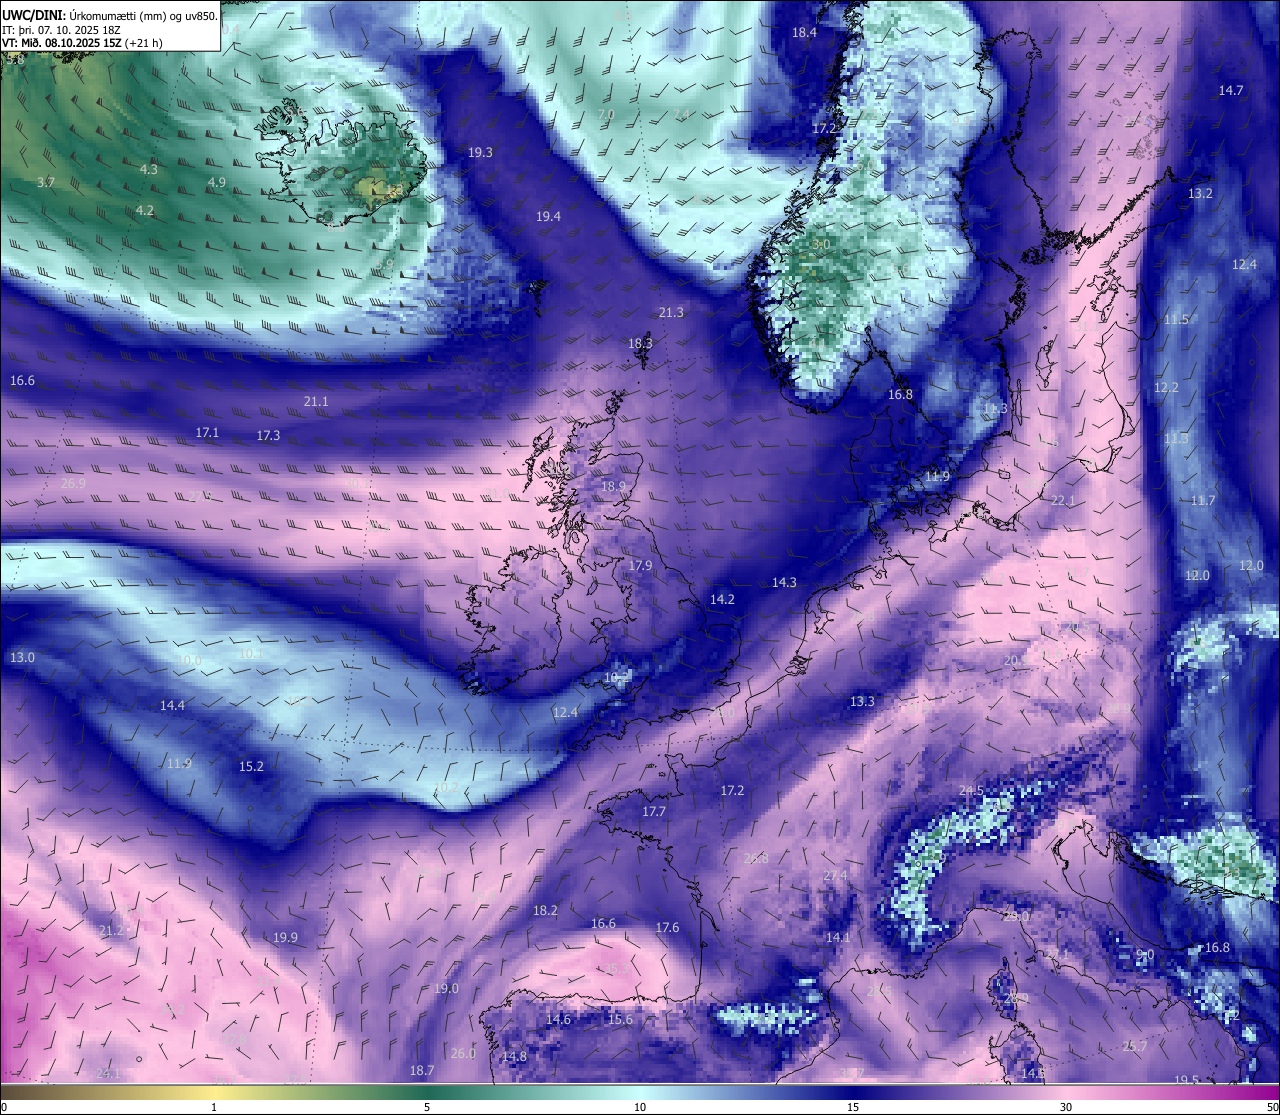Click the 21.1 value in the North Atlantic
This screenshot has height=1115, width=1280.
(x=315, y=401)
